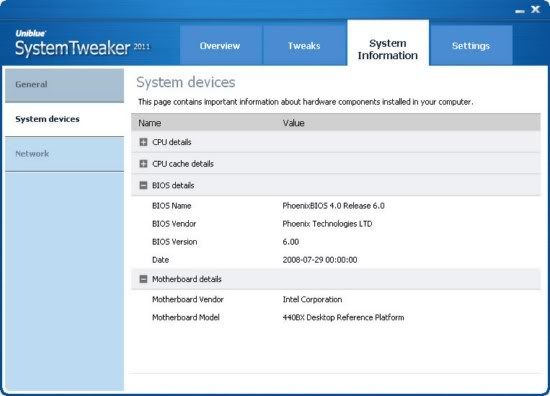The image size is (550, 396).
Task: Expand the CPU details section
Action: (x=143, y=142)
